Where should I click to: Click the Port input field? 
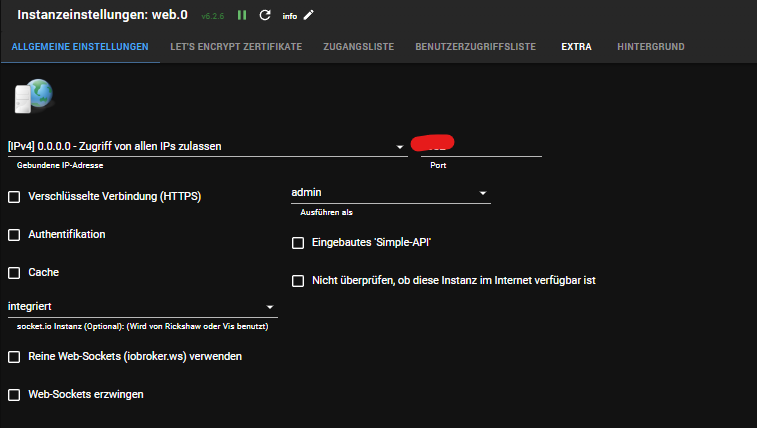[480, 146]
